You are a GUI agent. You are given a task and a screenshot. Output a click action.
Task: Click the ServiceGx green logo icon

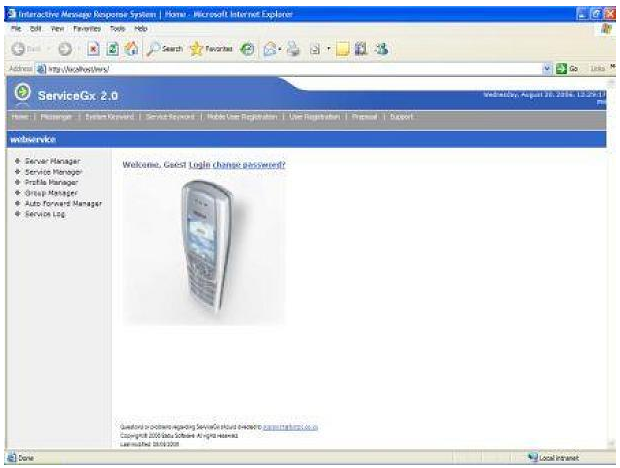[22, 95]
